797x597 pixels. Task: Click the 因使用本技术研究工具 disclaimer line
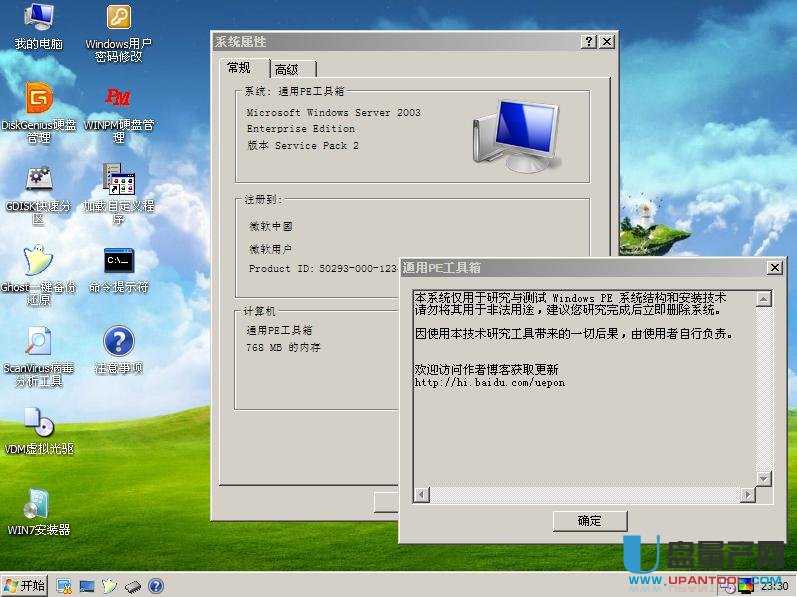(x=574, y=334)
